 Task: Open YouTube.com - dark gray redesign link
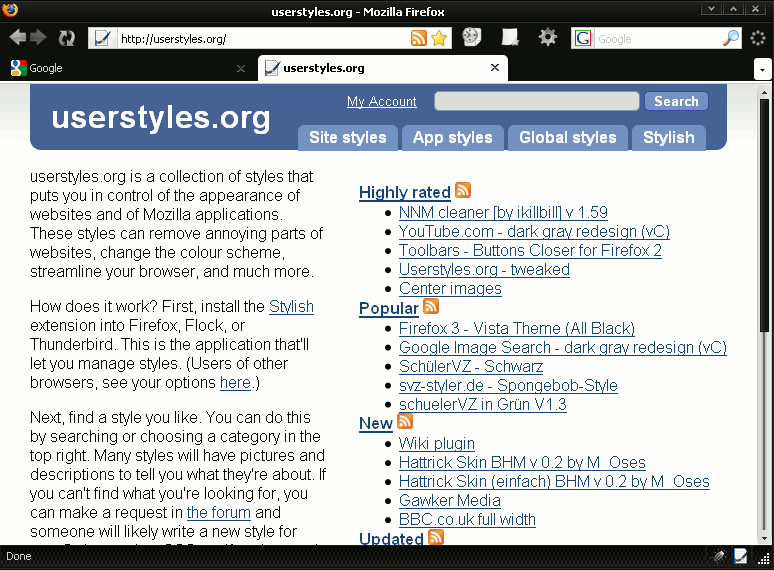pos(534,231)
